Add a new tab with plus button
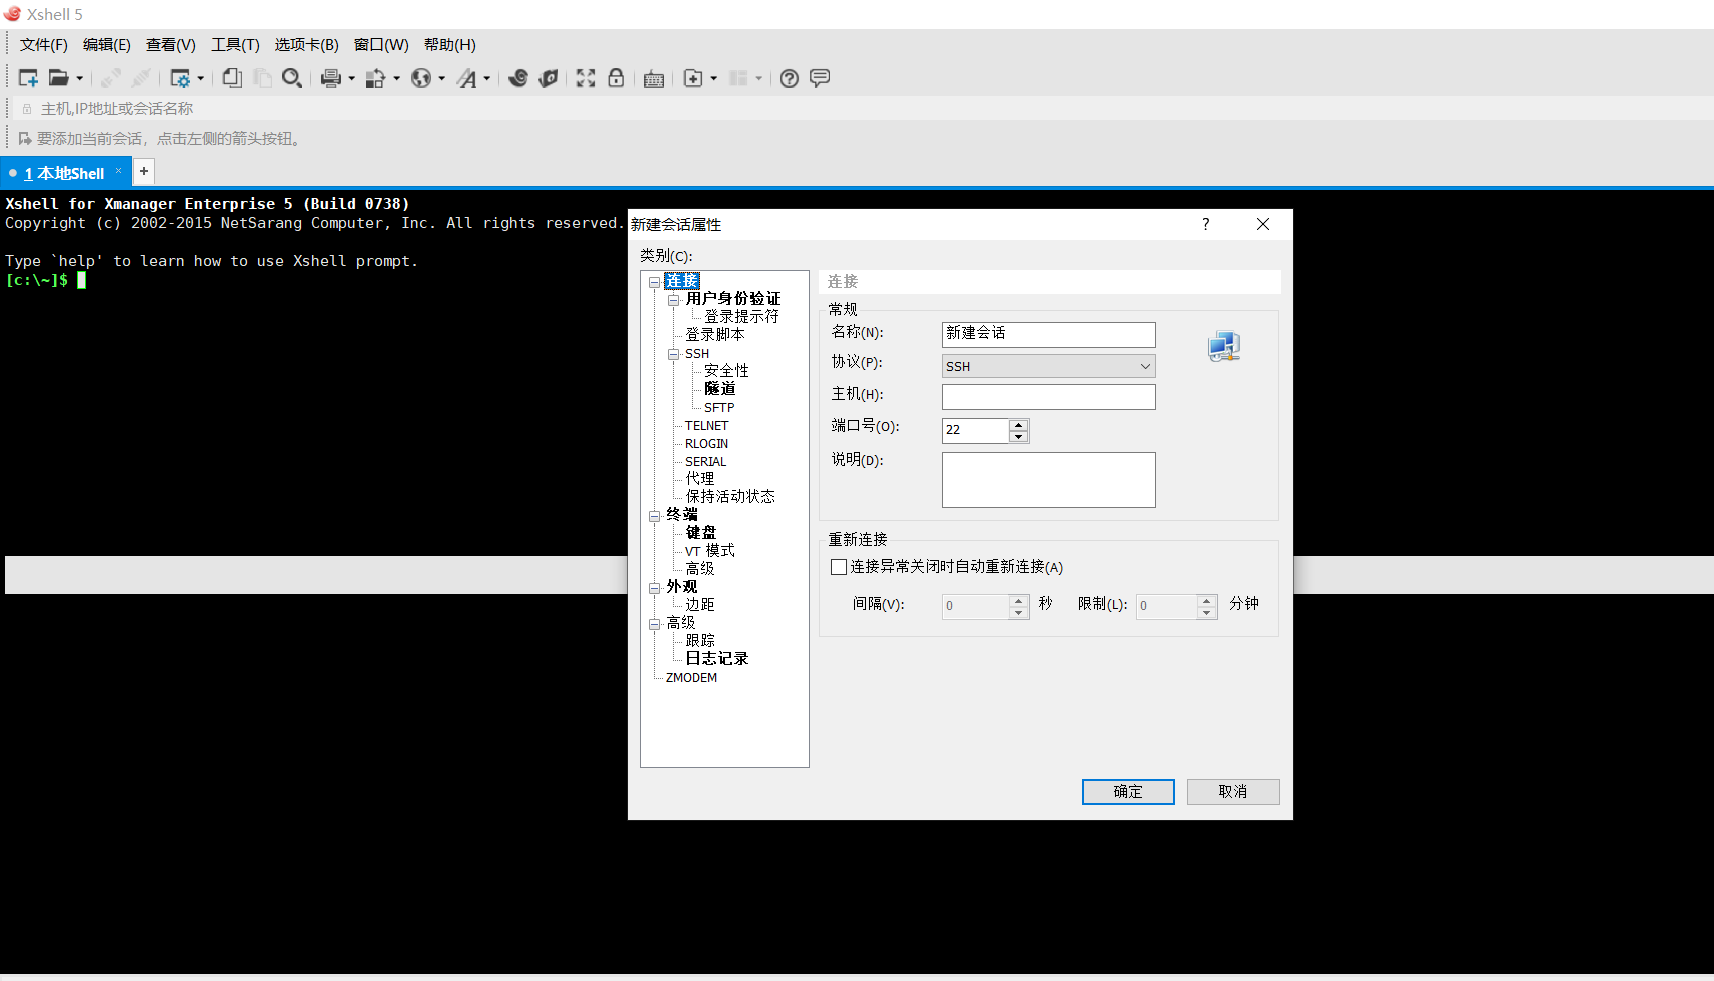 click(144, 171)
